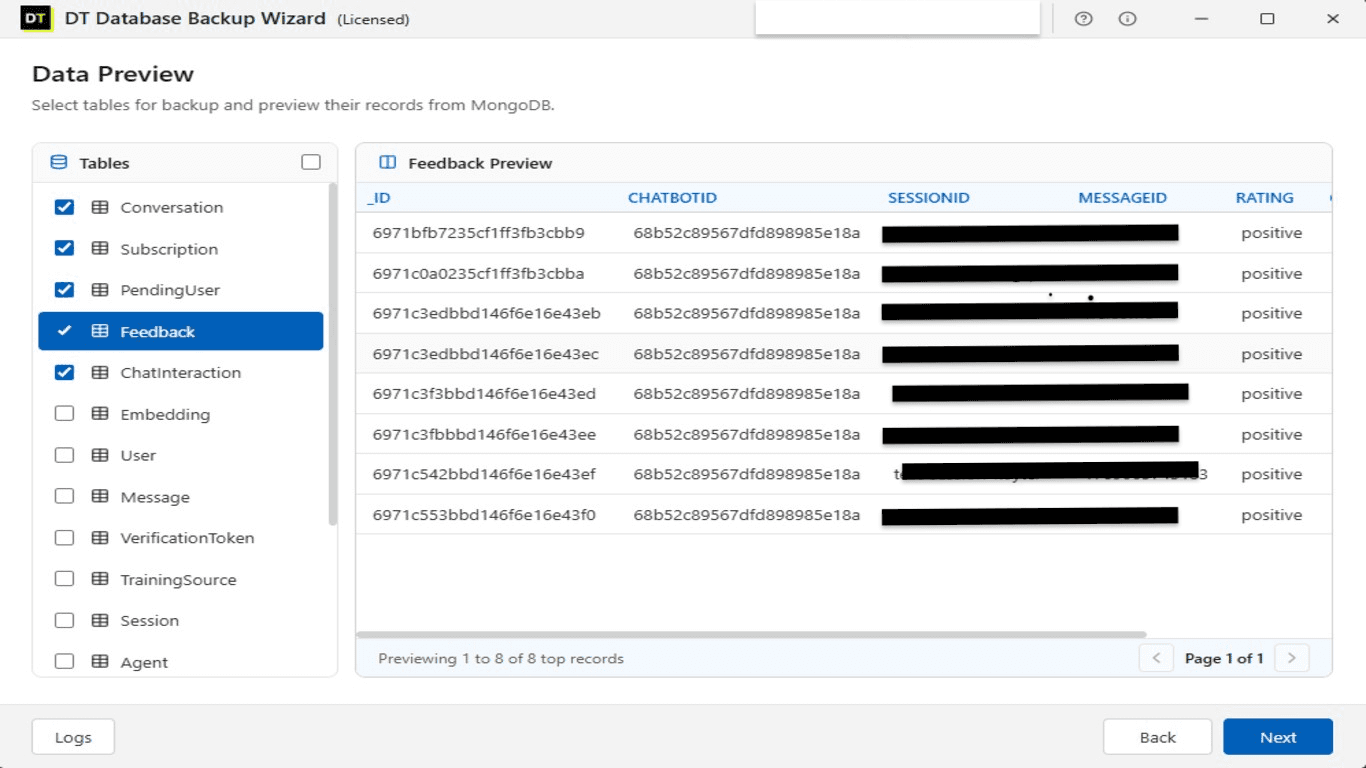Enable the Embedding table checkbox

point(64,414)
